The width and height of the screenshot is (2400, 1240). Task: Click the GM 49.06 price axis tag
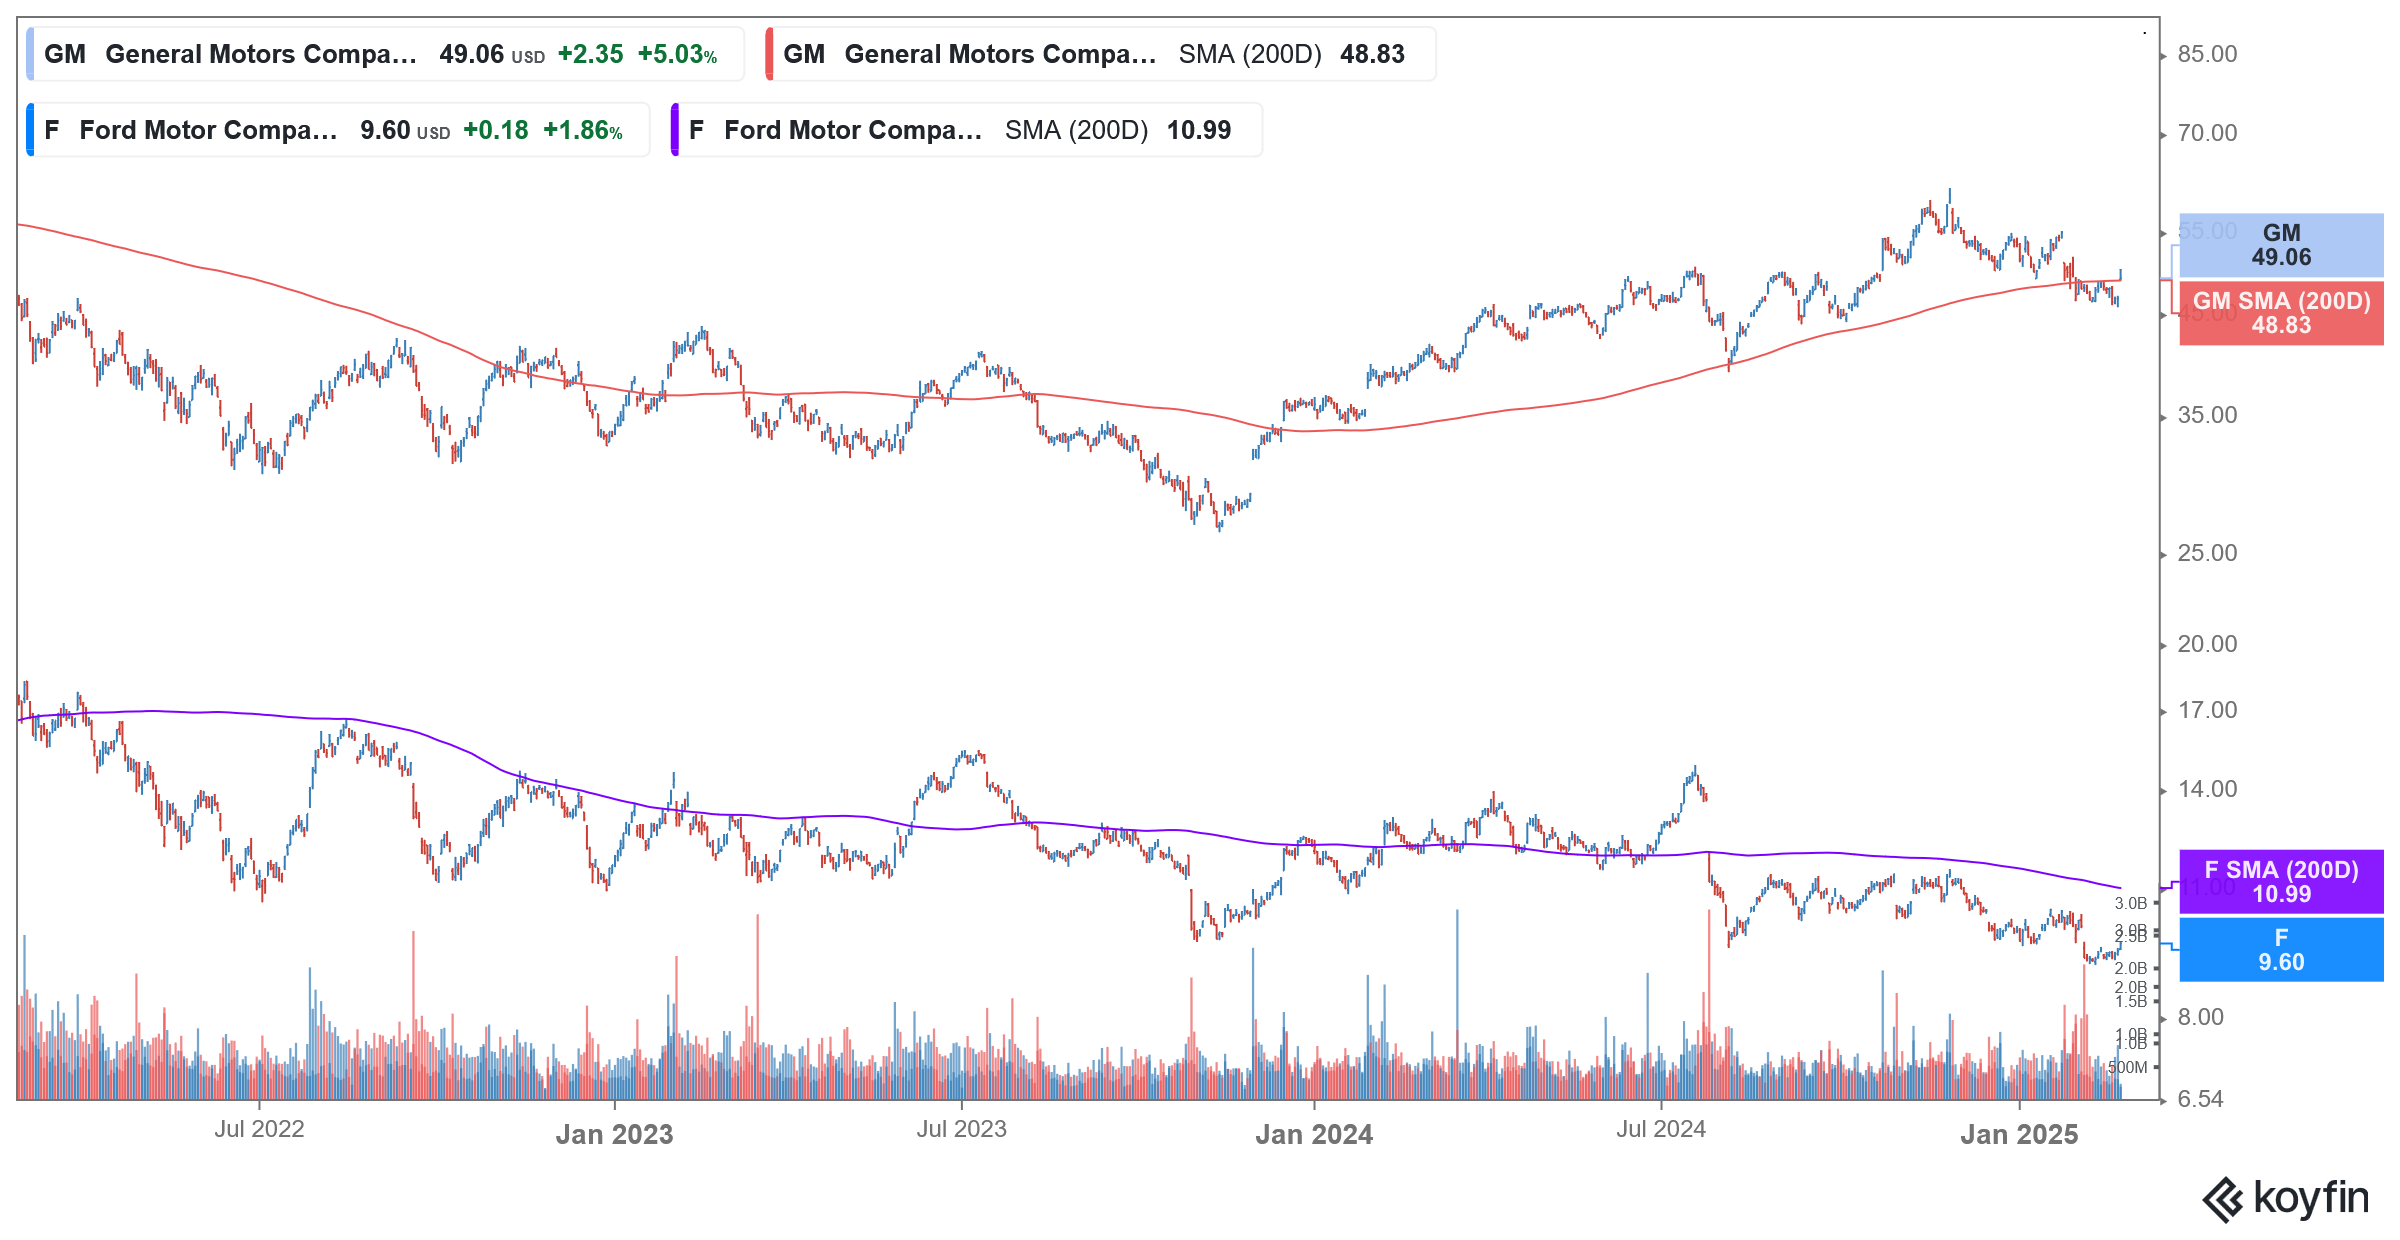point(2281,245)
